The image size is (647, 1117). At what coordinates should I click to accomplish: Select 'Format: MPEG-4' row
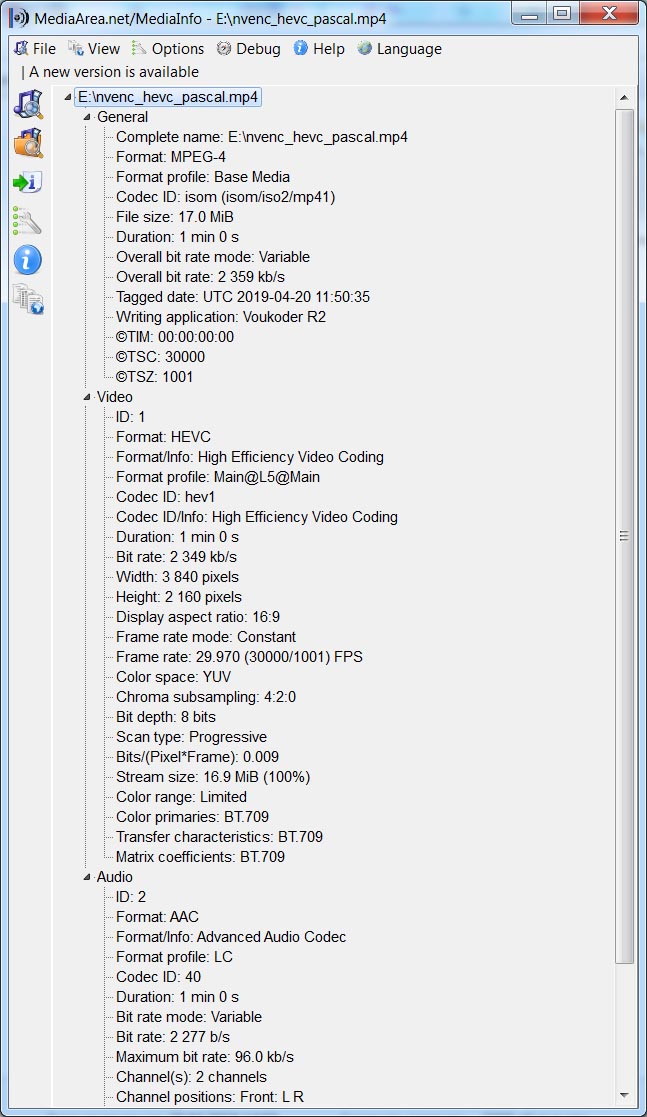point(171,157)
